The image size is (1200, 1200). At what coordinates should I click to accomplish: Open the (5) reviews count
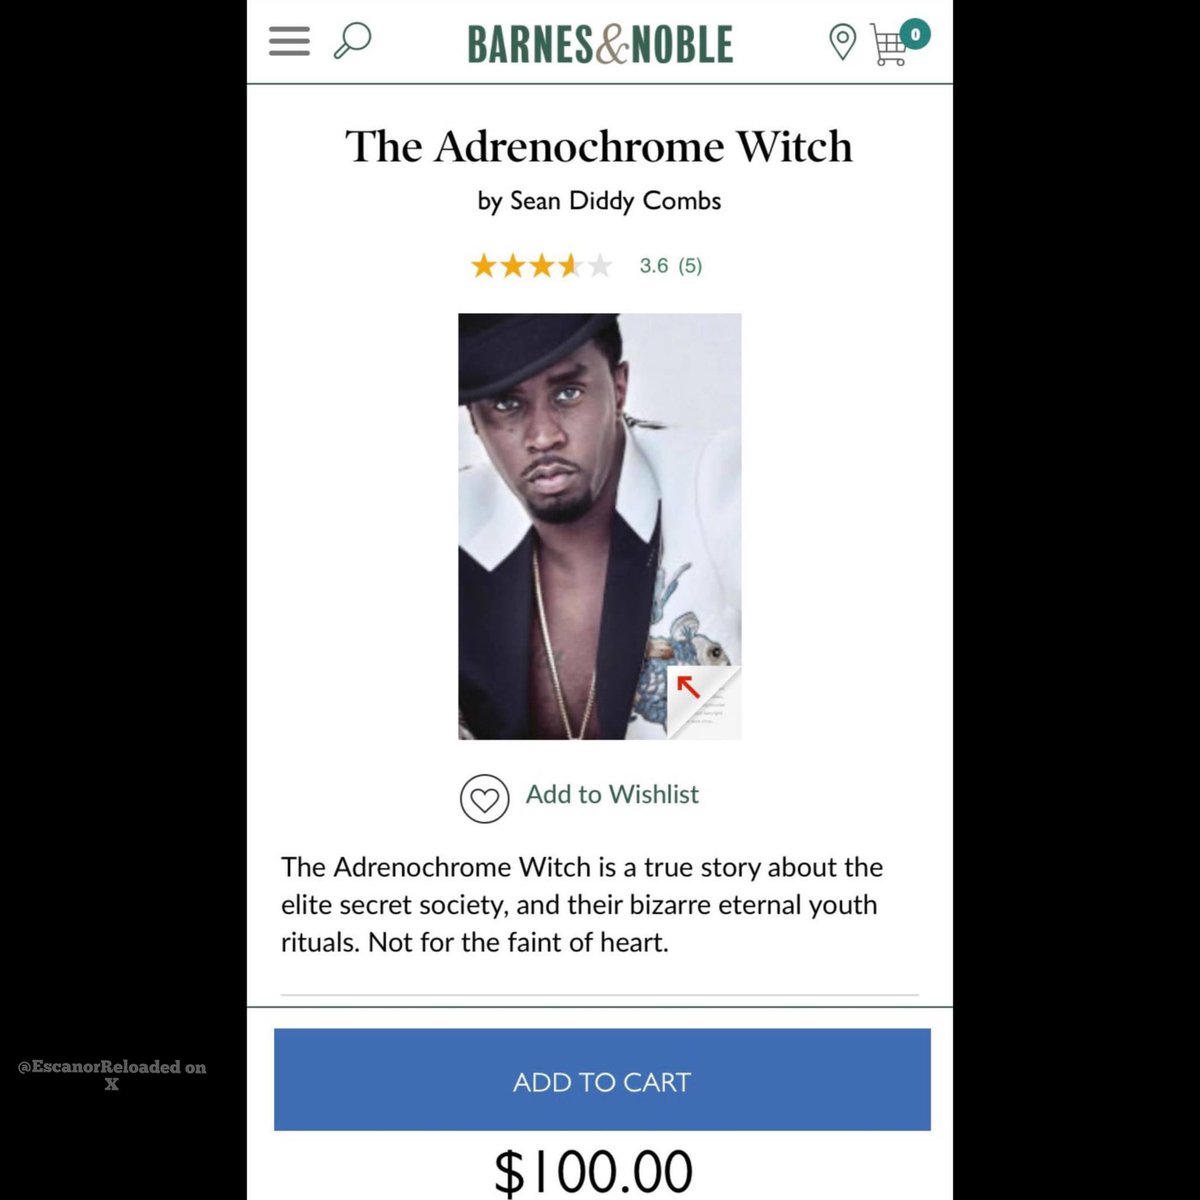[690, 266]
